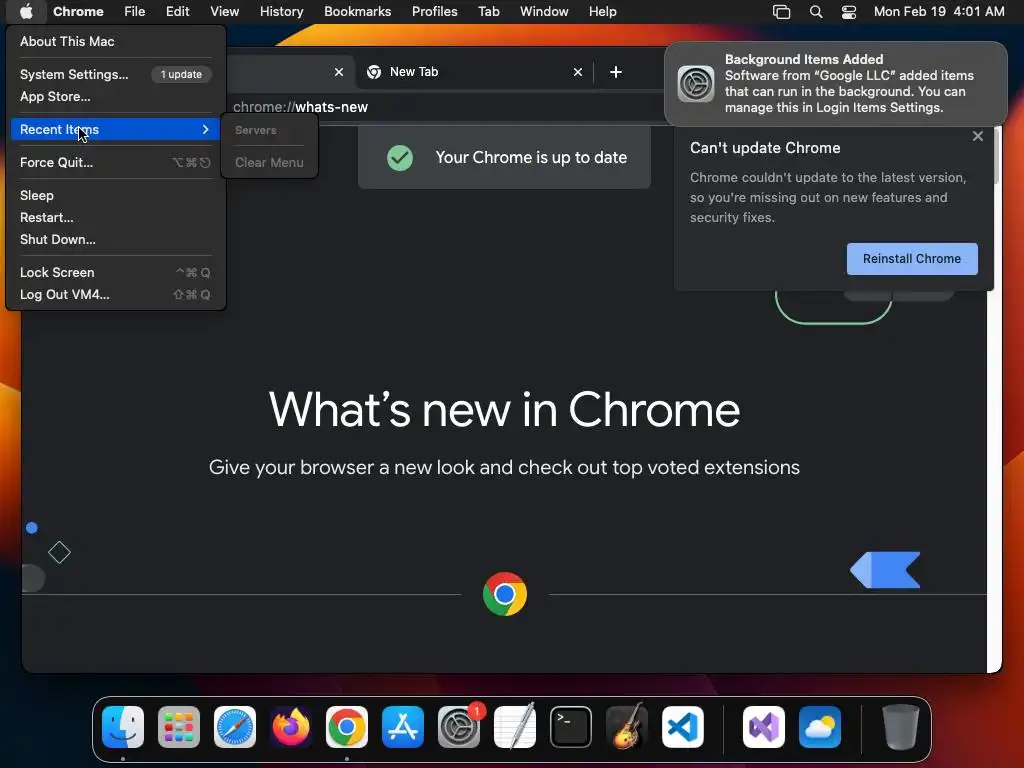Close the first Chrome tab
Image resolution: width=1024 pixels, height=768 pixels.
coord(338,72)
